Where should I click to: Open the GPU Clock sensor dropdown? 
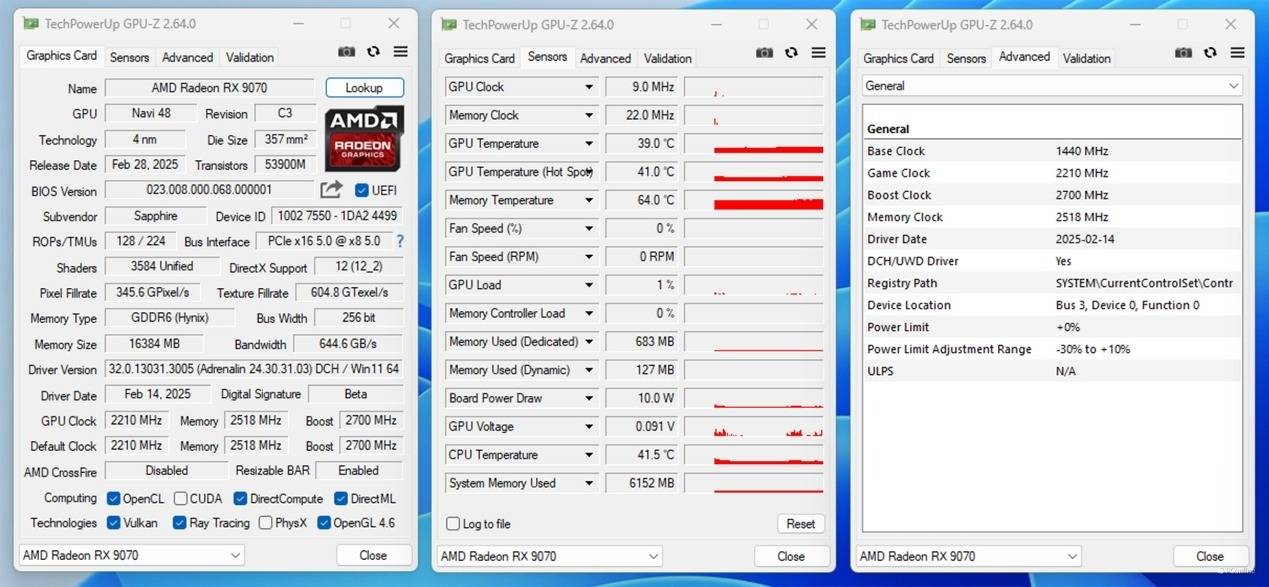coord(589,87)
